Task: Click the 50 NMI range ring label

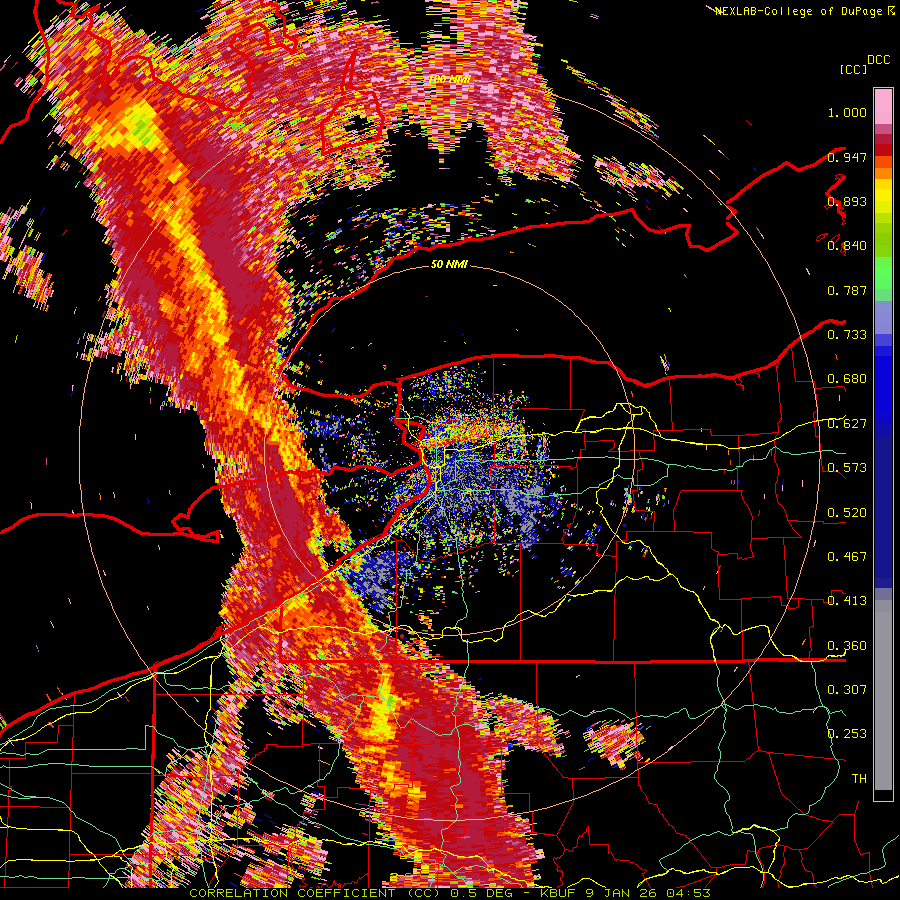Action: click(x=449, y=264)
